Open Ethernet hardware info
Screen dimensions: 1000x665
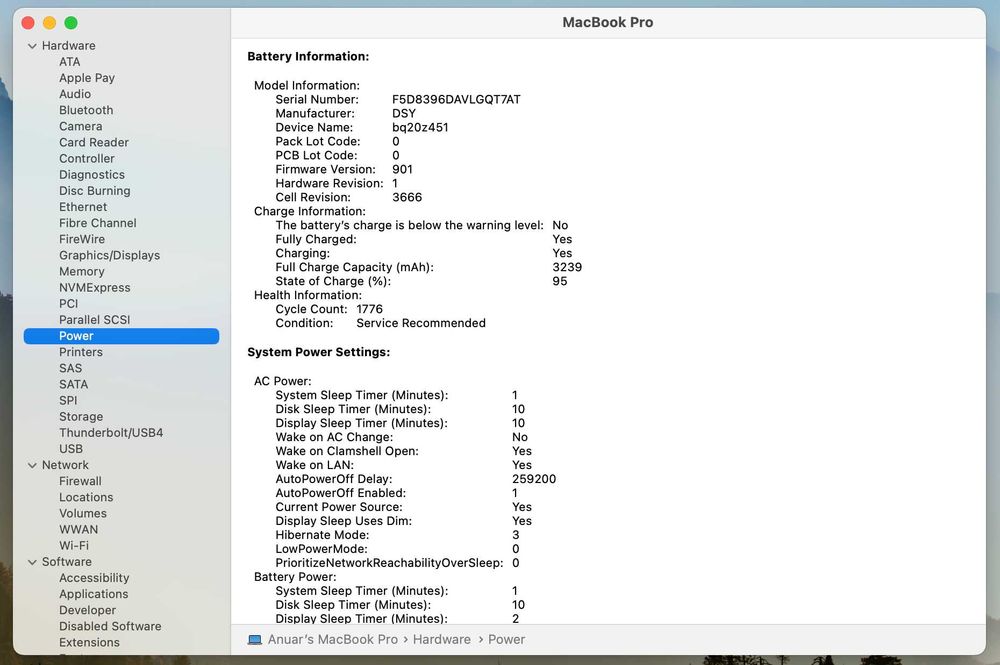tap(83, 207)
